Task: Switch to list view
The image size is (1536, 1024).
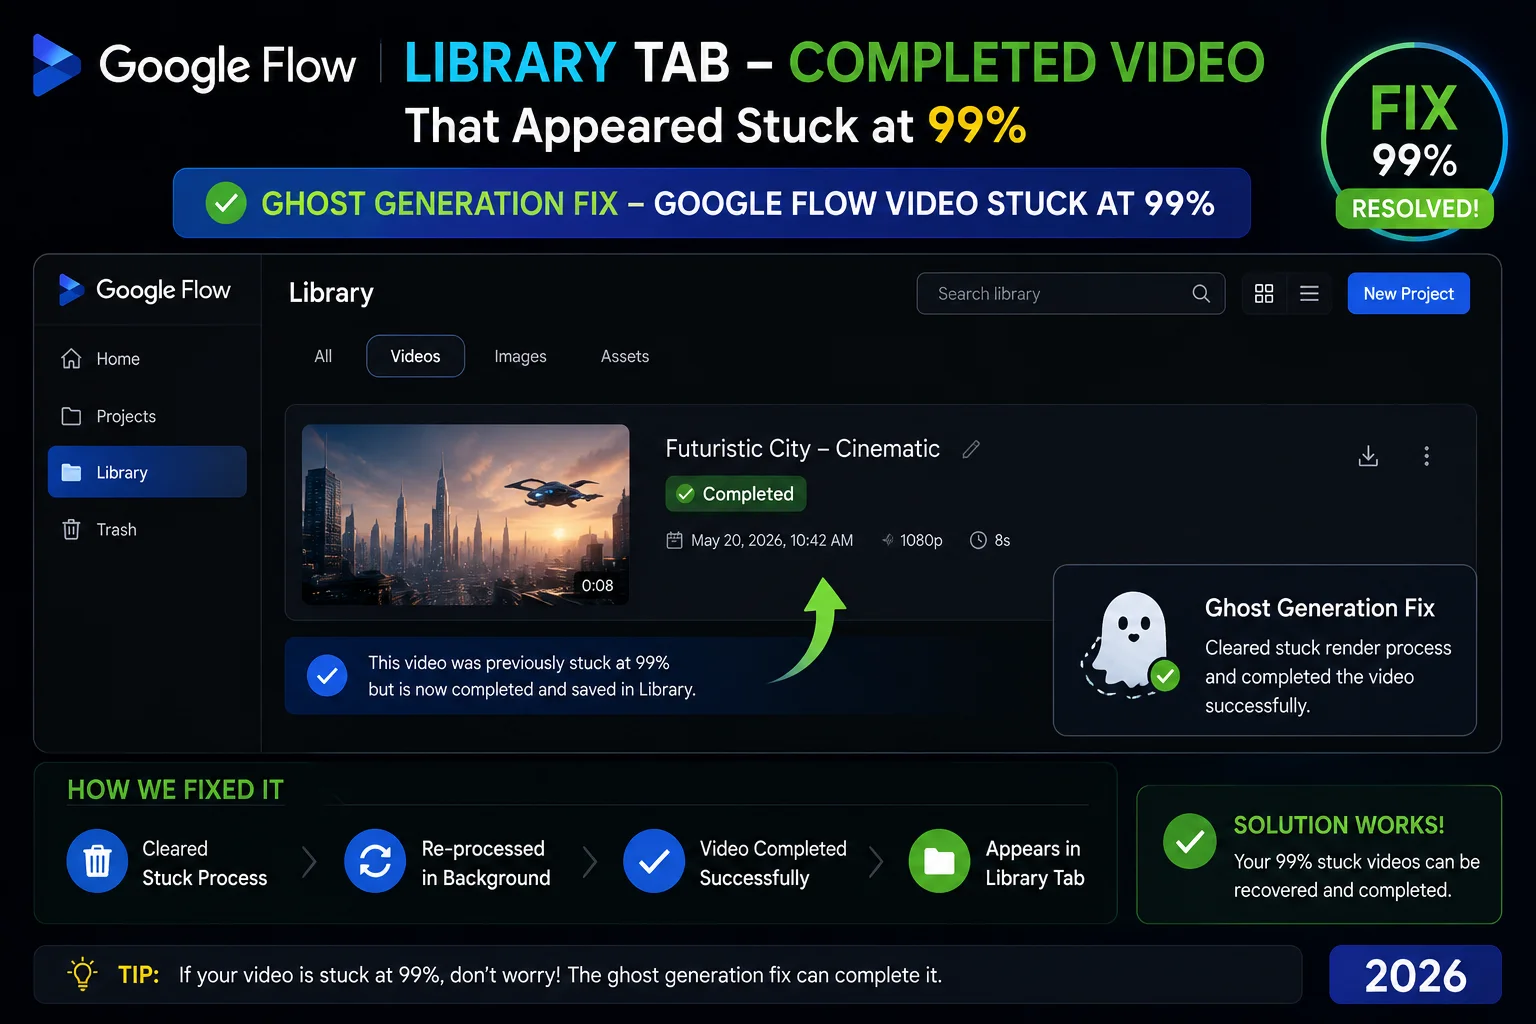Action: click(1309, 293)
